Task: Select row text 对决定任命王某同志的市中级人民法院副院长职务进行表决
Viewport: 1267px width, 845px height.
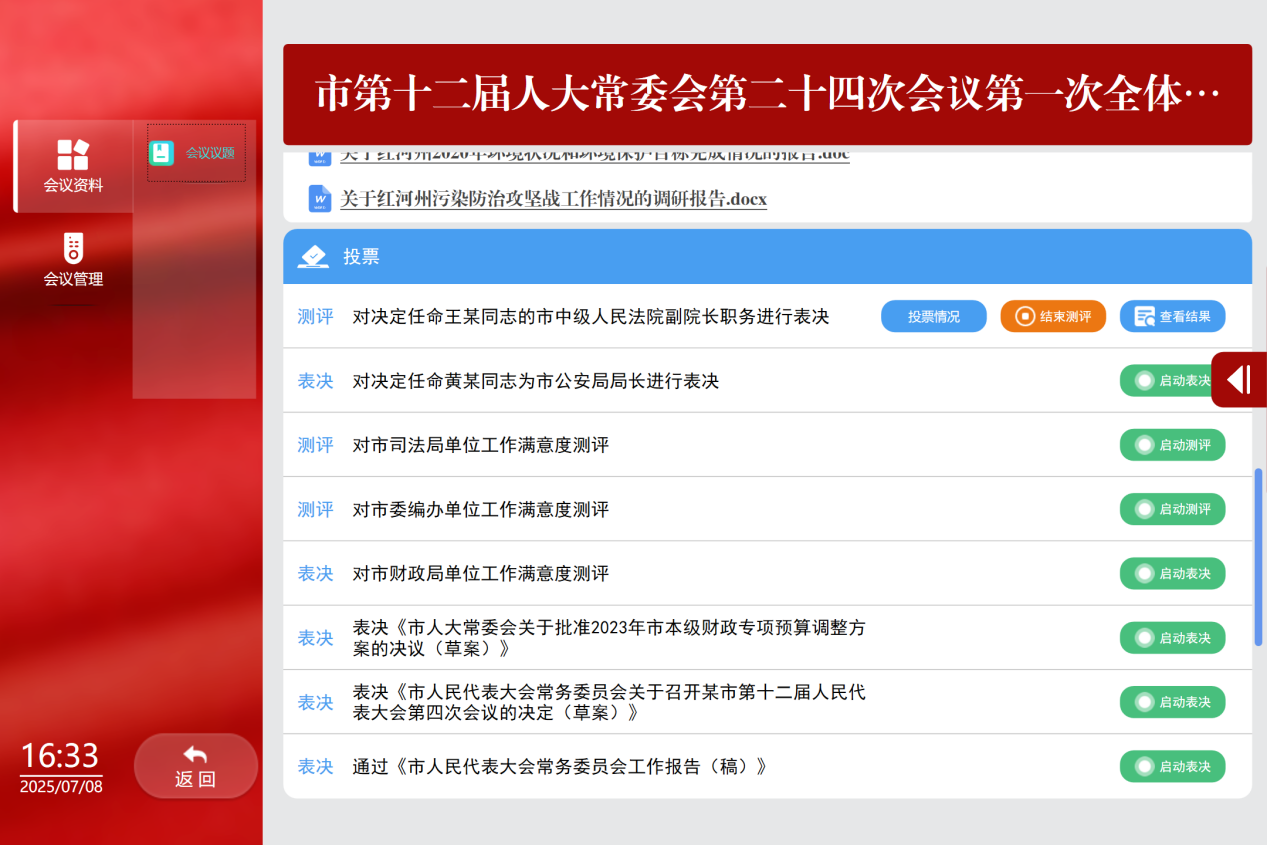Action: tap(591, 317)
